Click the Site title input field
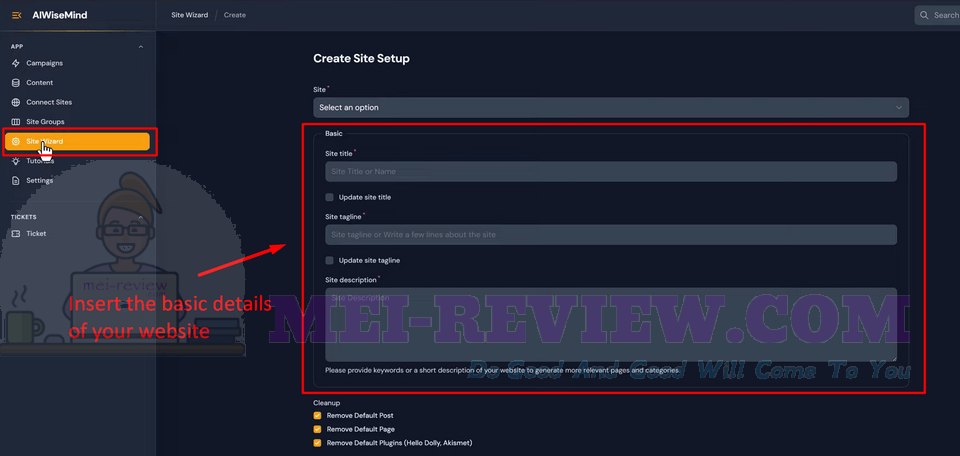 tap(611, 171)
